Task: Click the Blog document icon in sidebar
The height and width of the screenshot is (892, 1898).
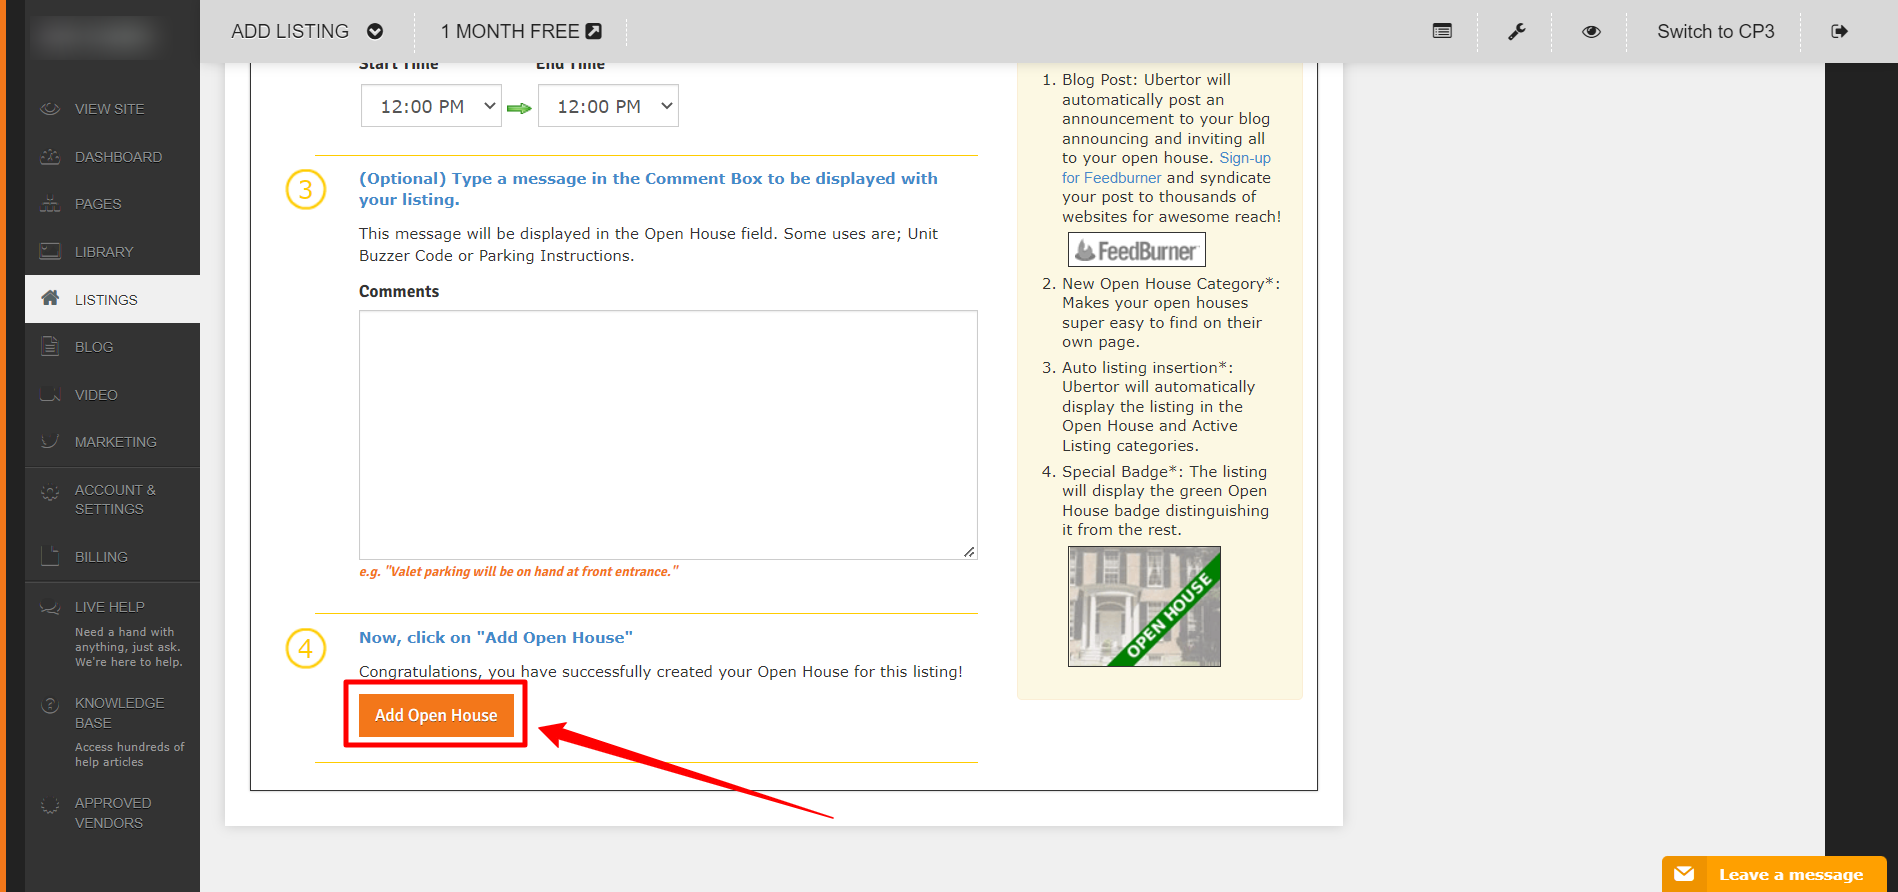Action: click(50, 346)
